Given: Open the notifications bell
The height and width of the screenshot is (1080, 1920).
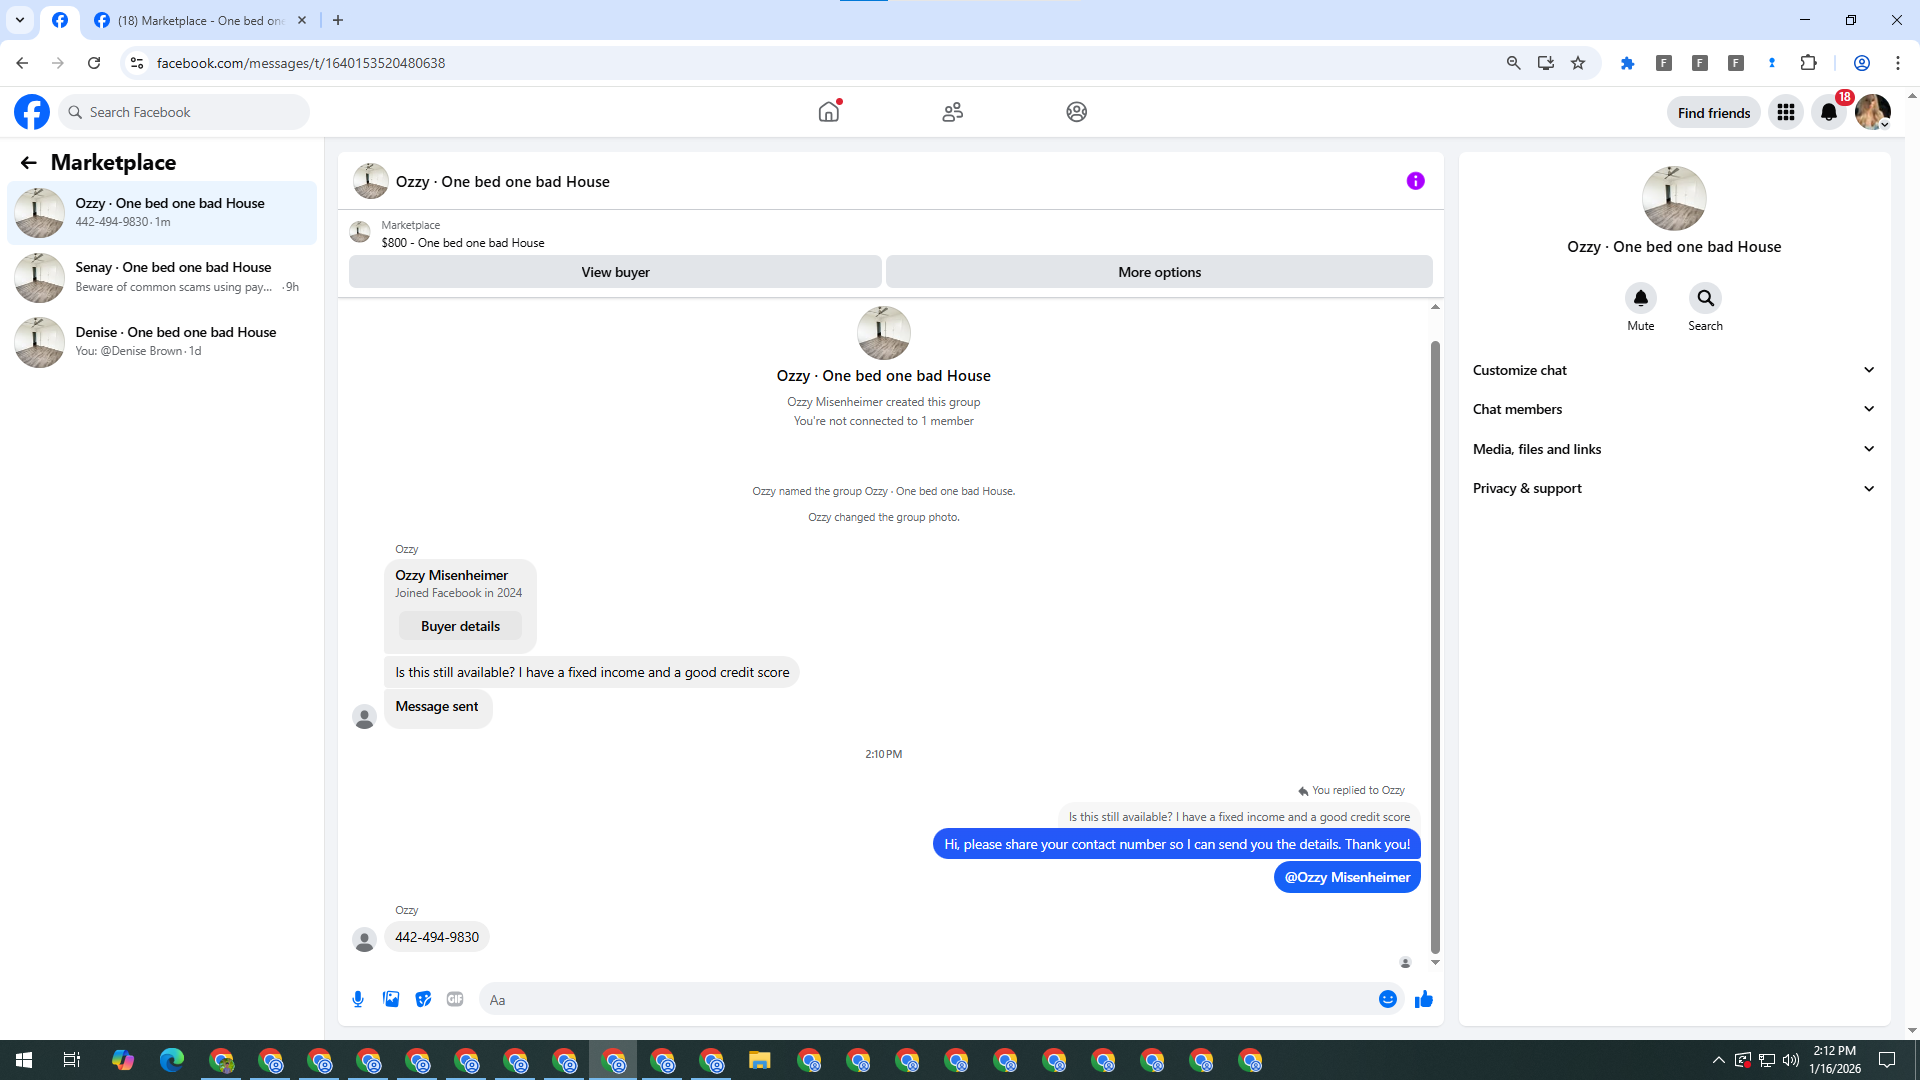Looking at the screenshot, I should pos(1829,112).
